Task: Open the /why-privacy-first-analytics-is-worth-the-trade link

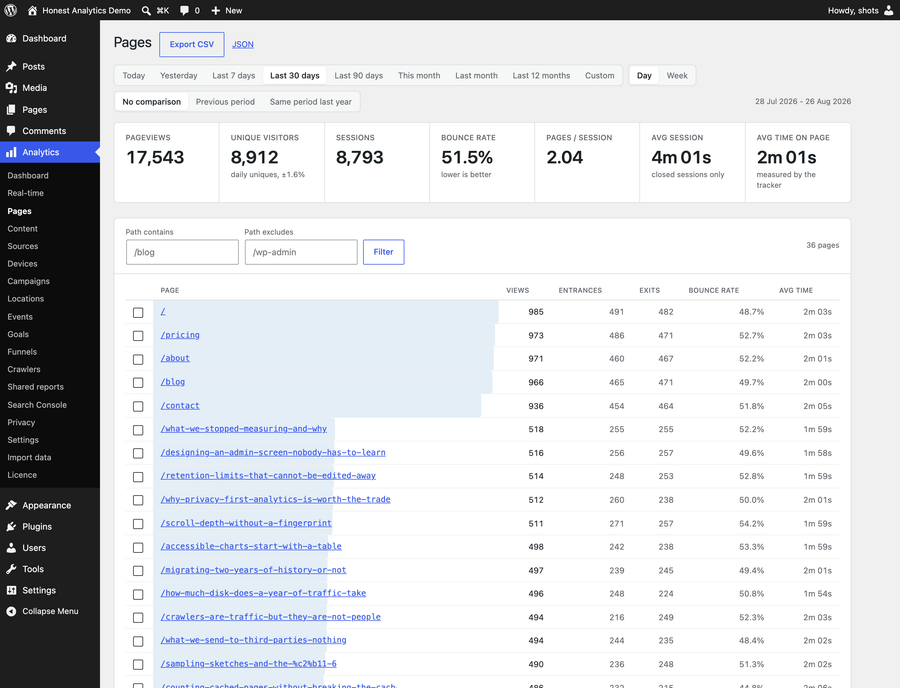Action: click(276, 499)
